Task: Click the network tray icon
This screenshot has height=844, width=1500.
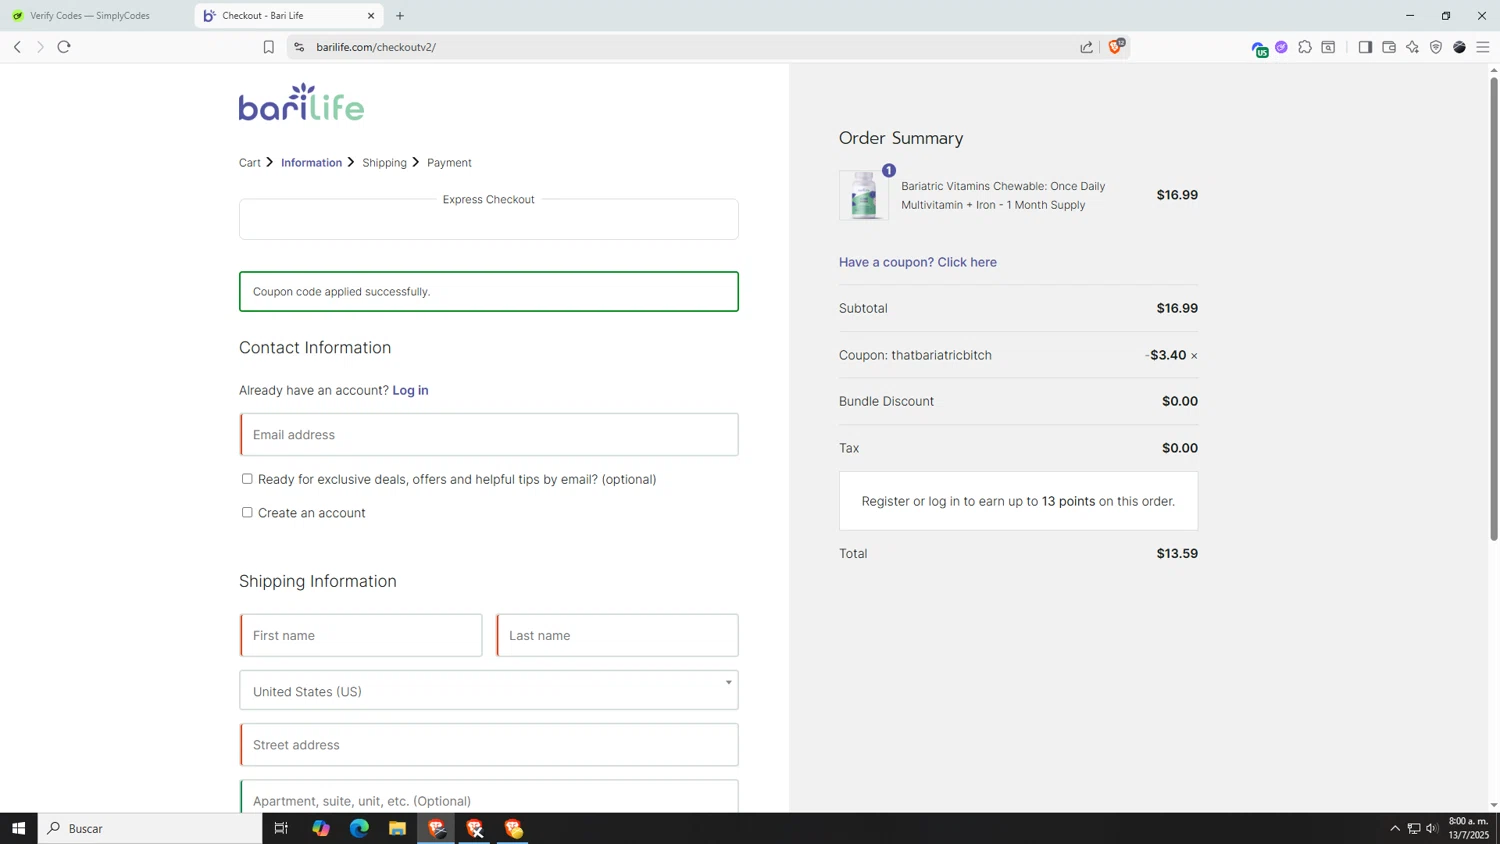Action: (1414, 828)
